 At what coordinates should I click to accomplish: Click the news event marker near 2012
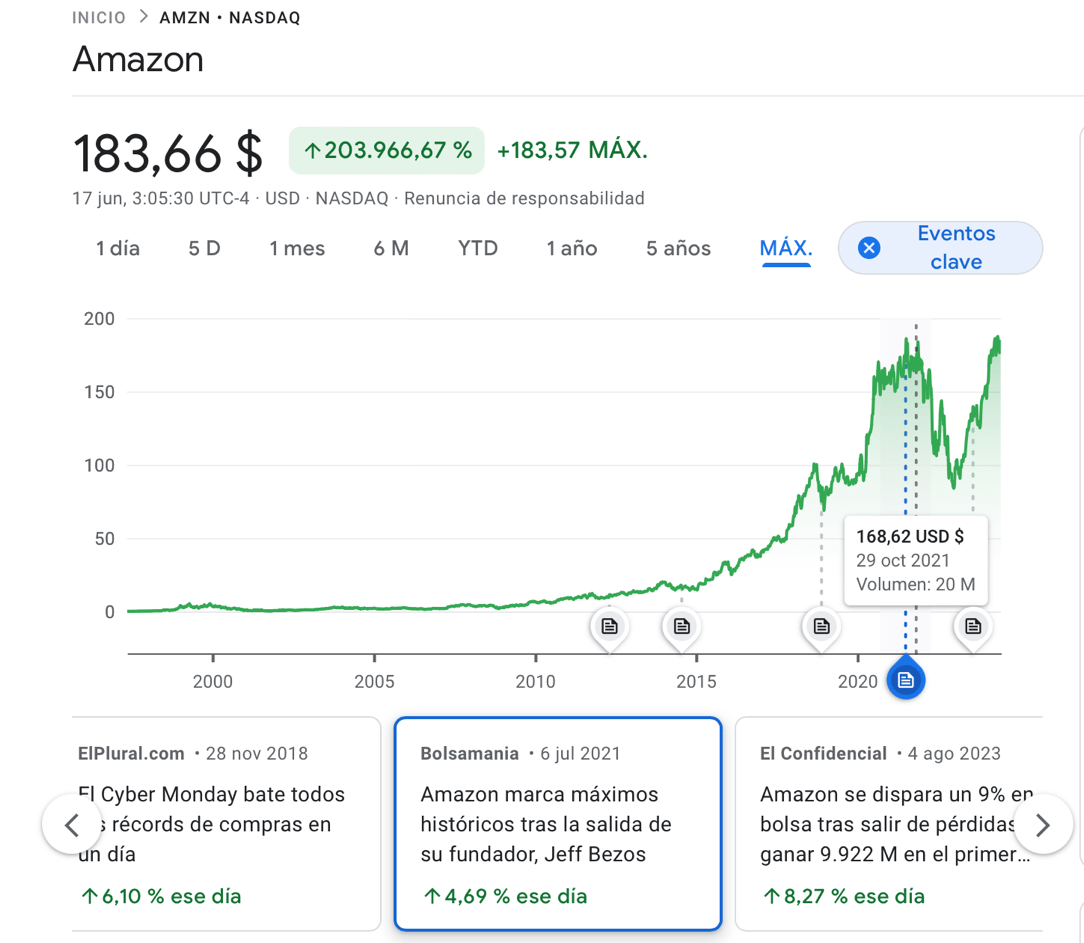pos(609,627)
